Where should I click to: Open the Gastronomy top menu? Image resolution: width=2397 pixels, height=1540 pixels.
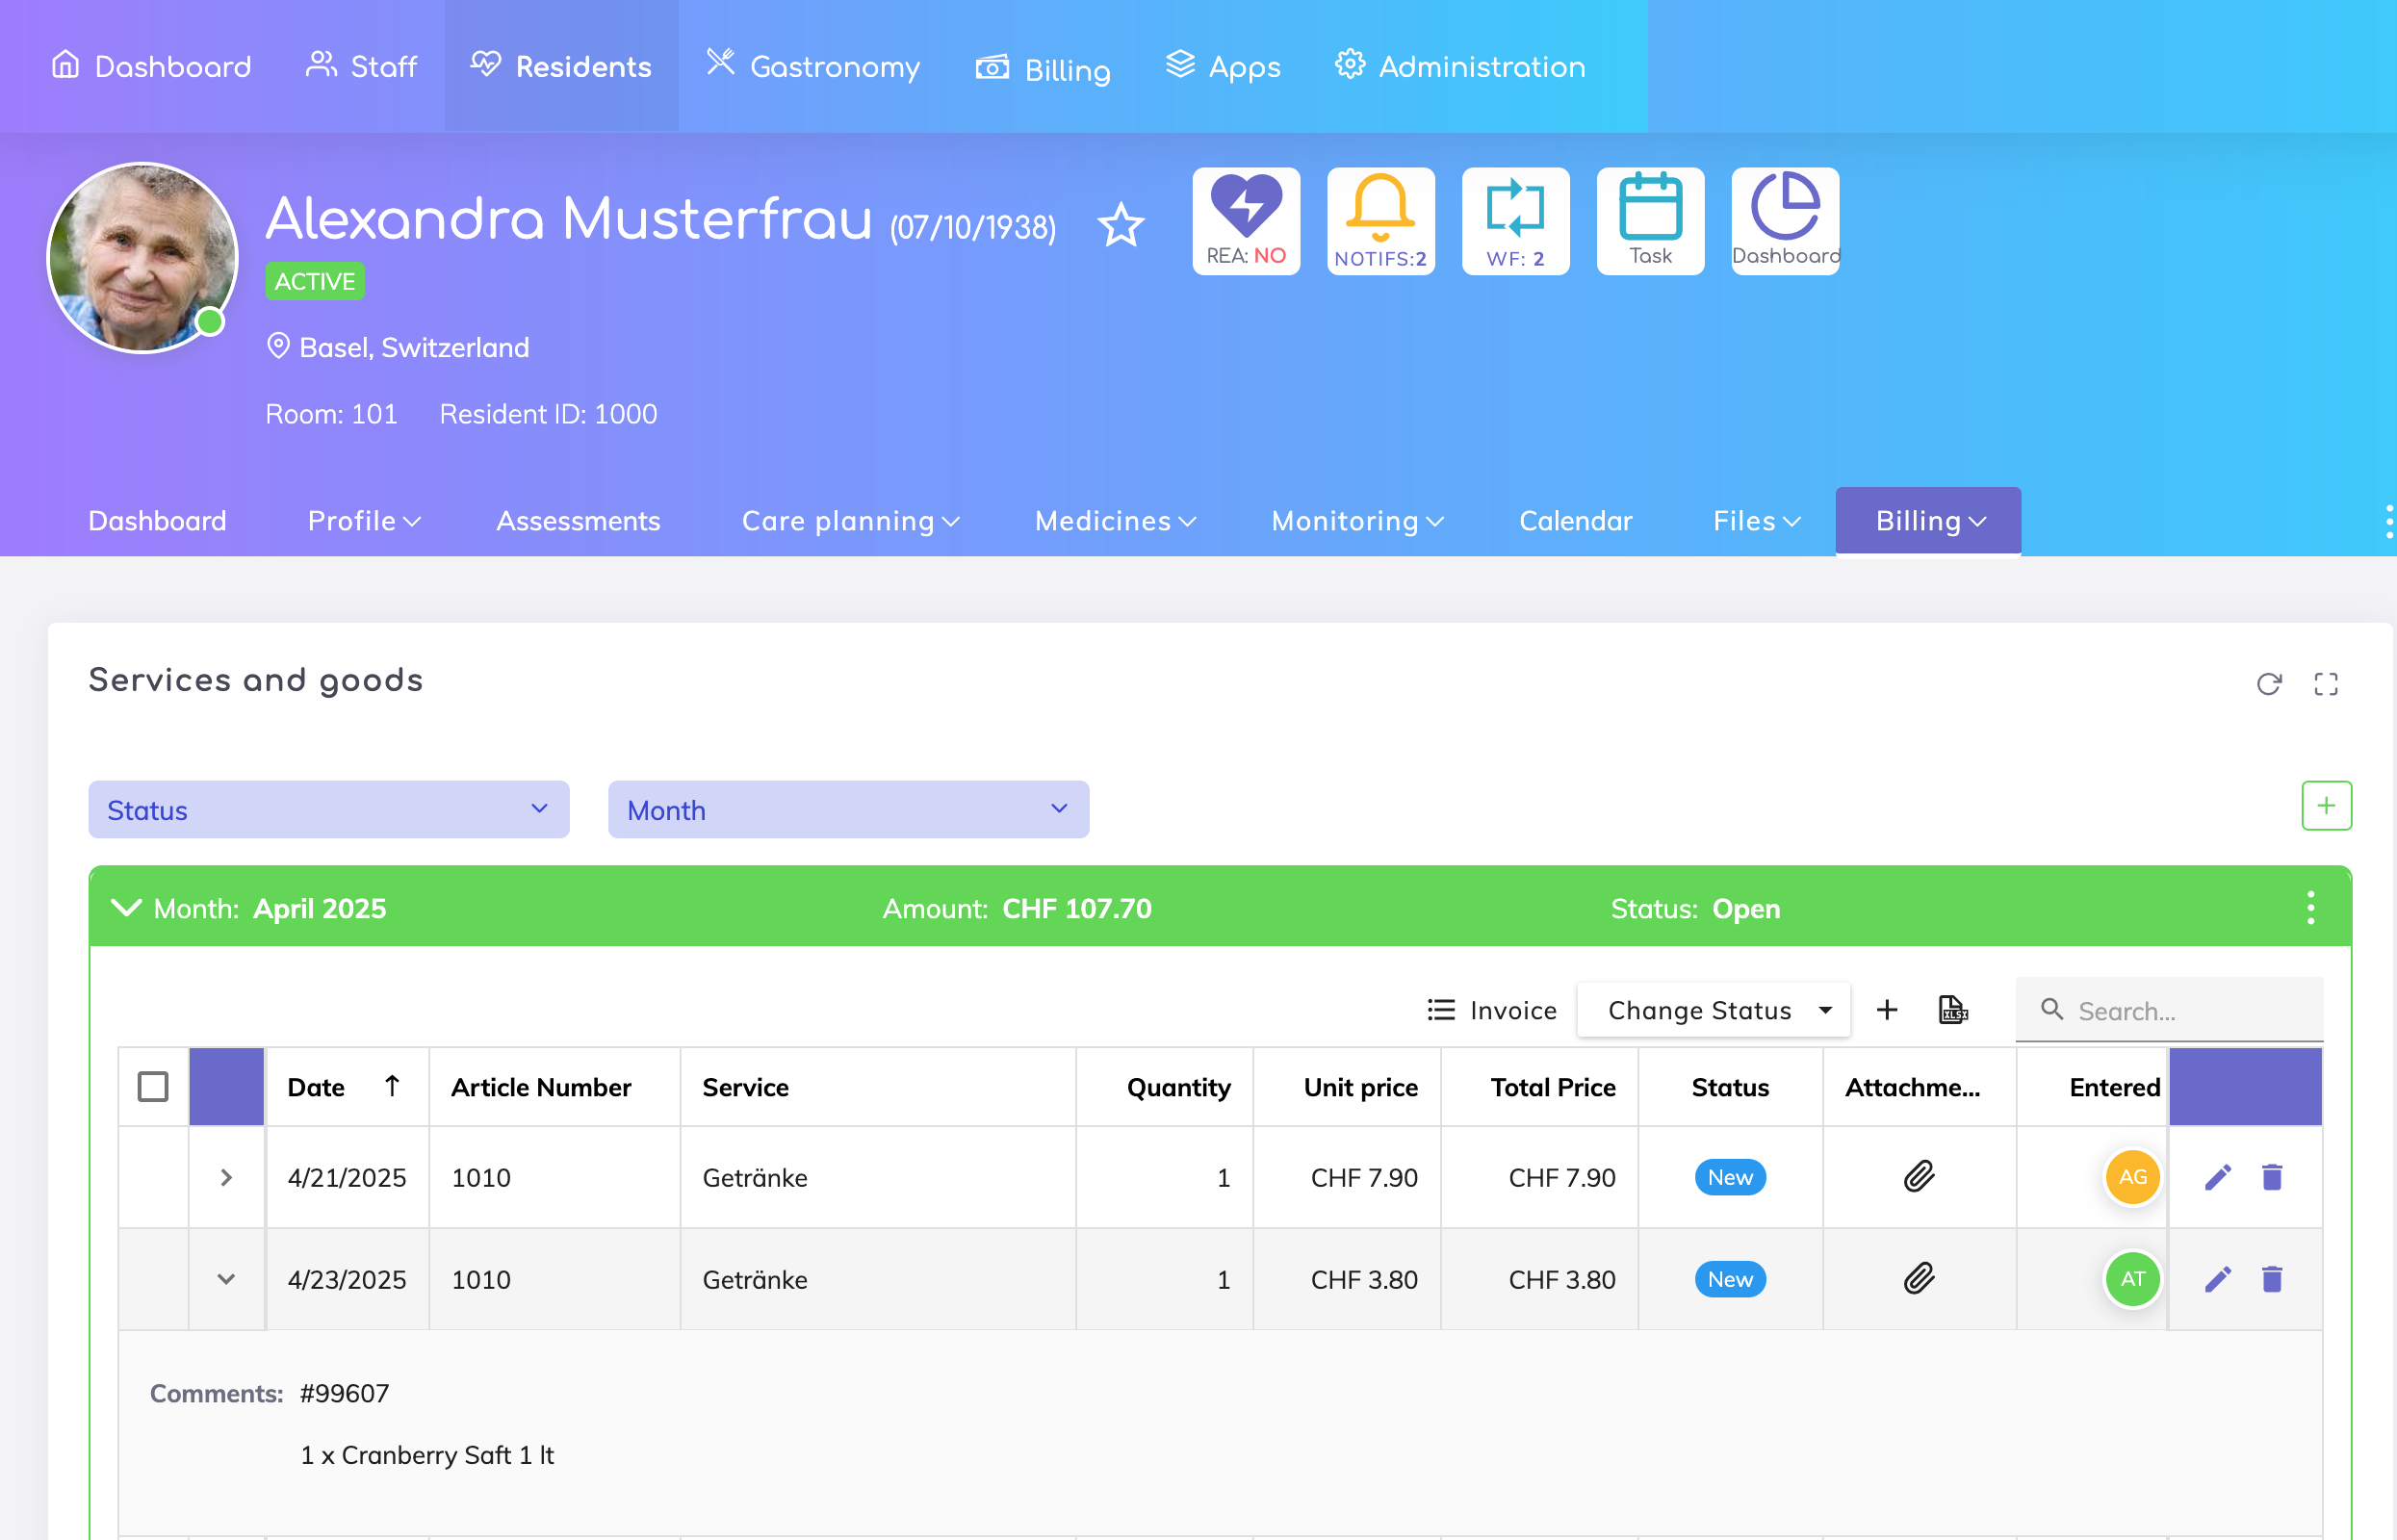pyautogui.click(x=813, y=66)
